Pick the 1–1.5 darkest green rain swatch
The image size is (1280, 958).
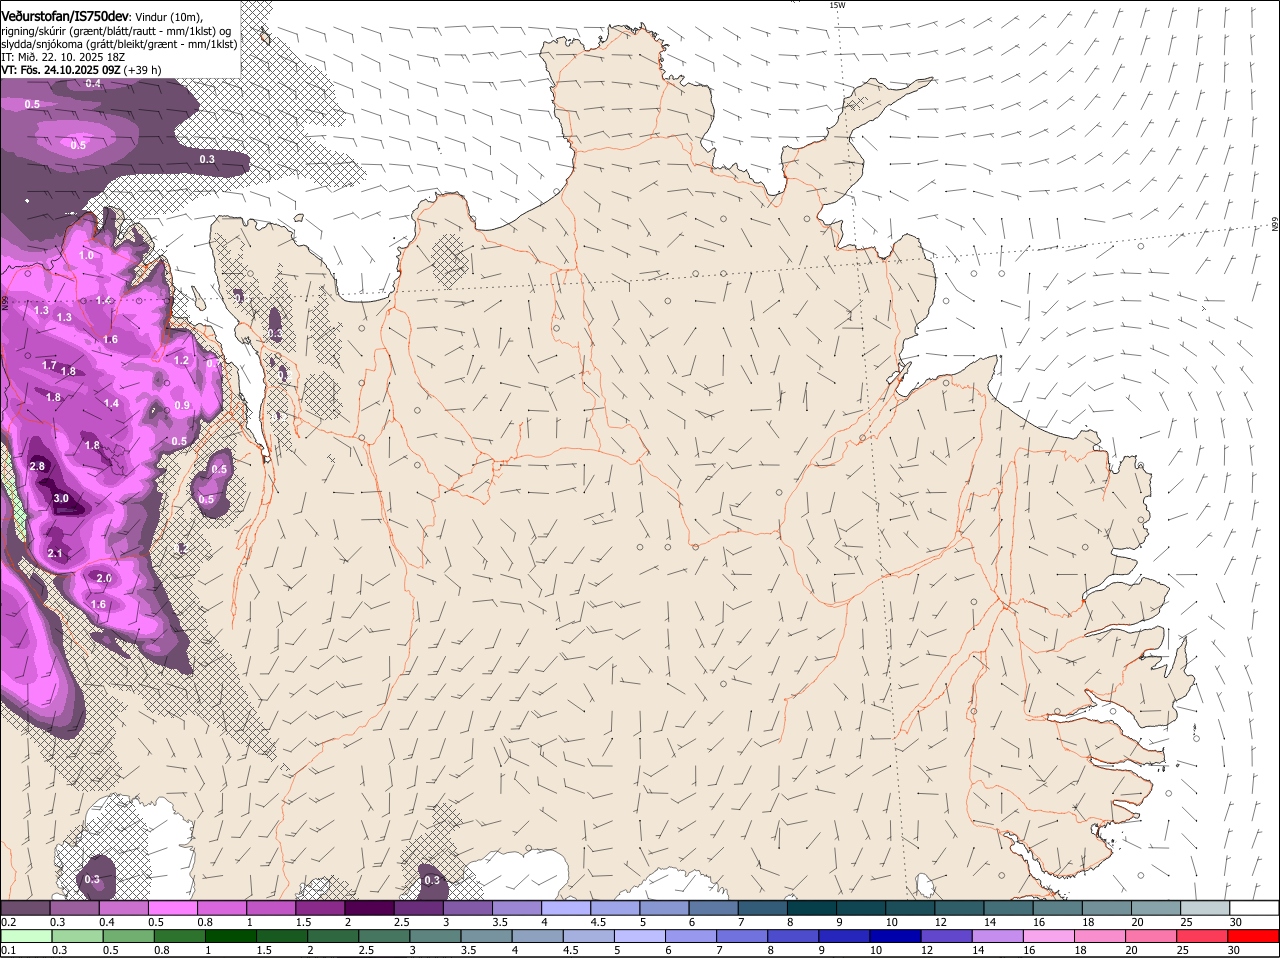231,936
